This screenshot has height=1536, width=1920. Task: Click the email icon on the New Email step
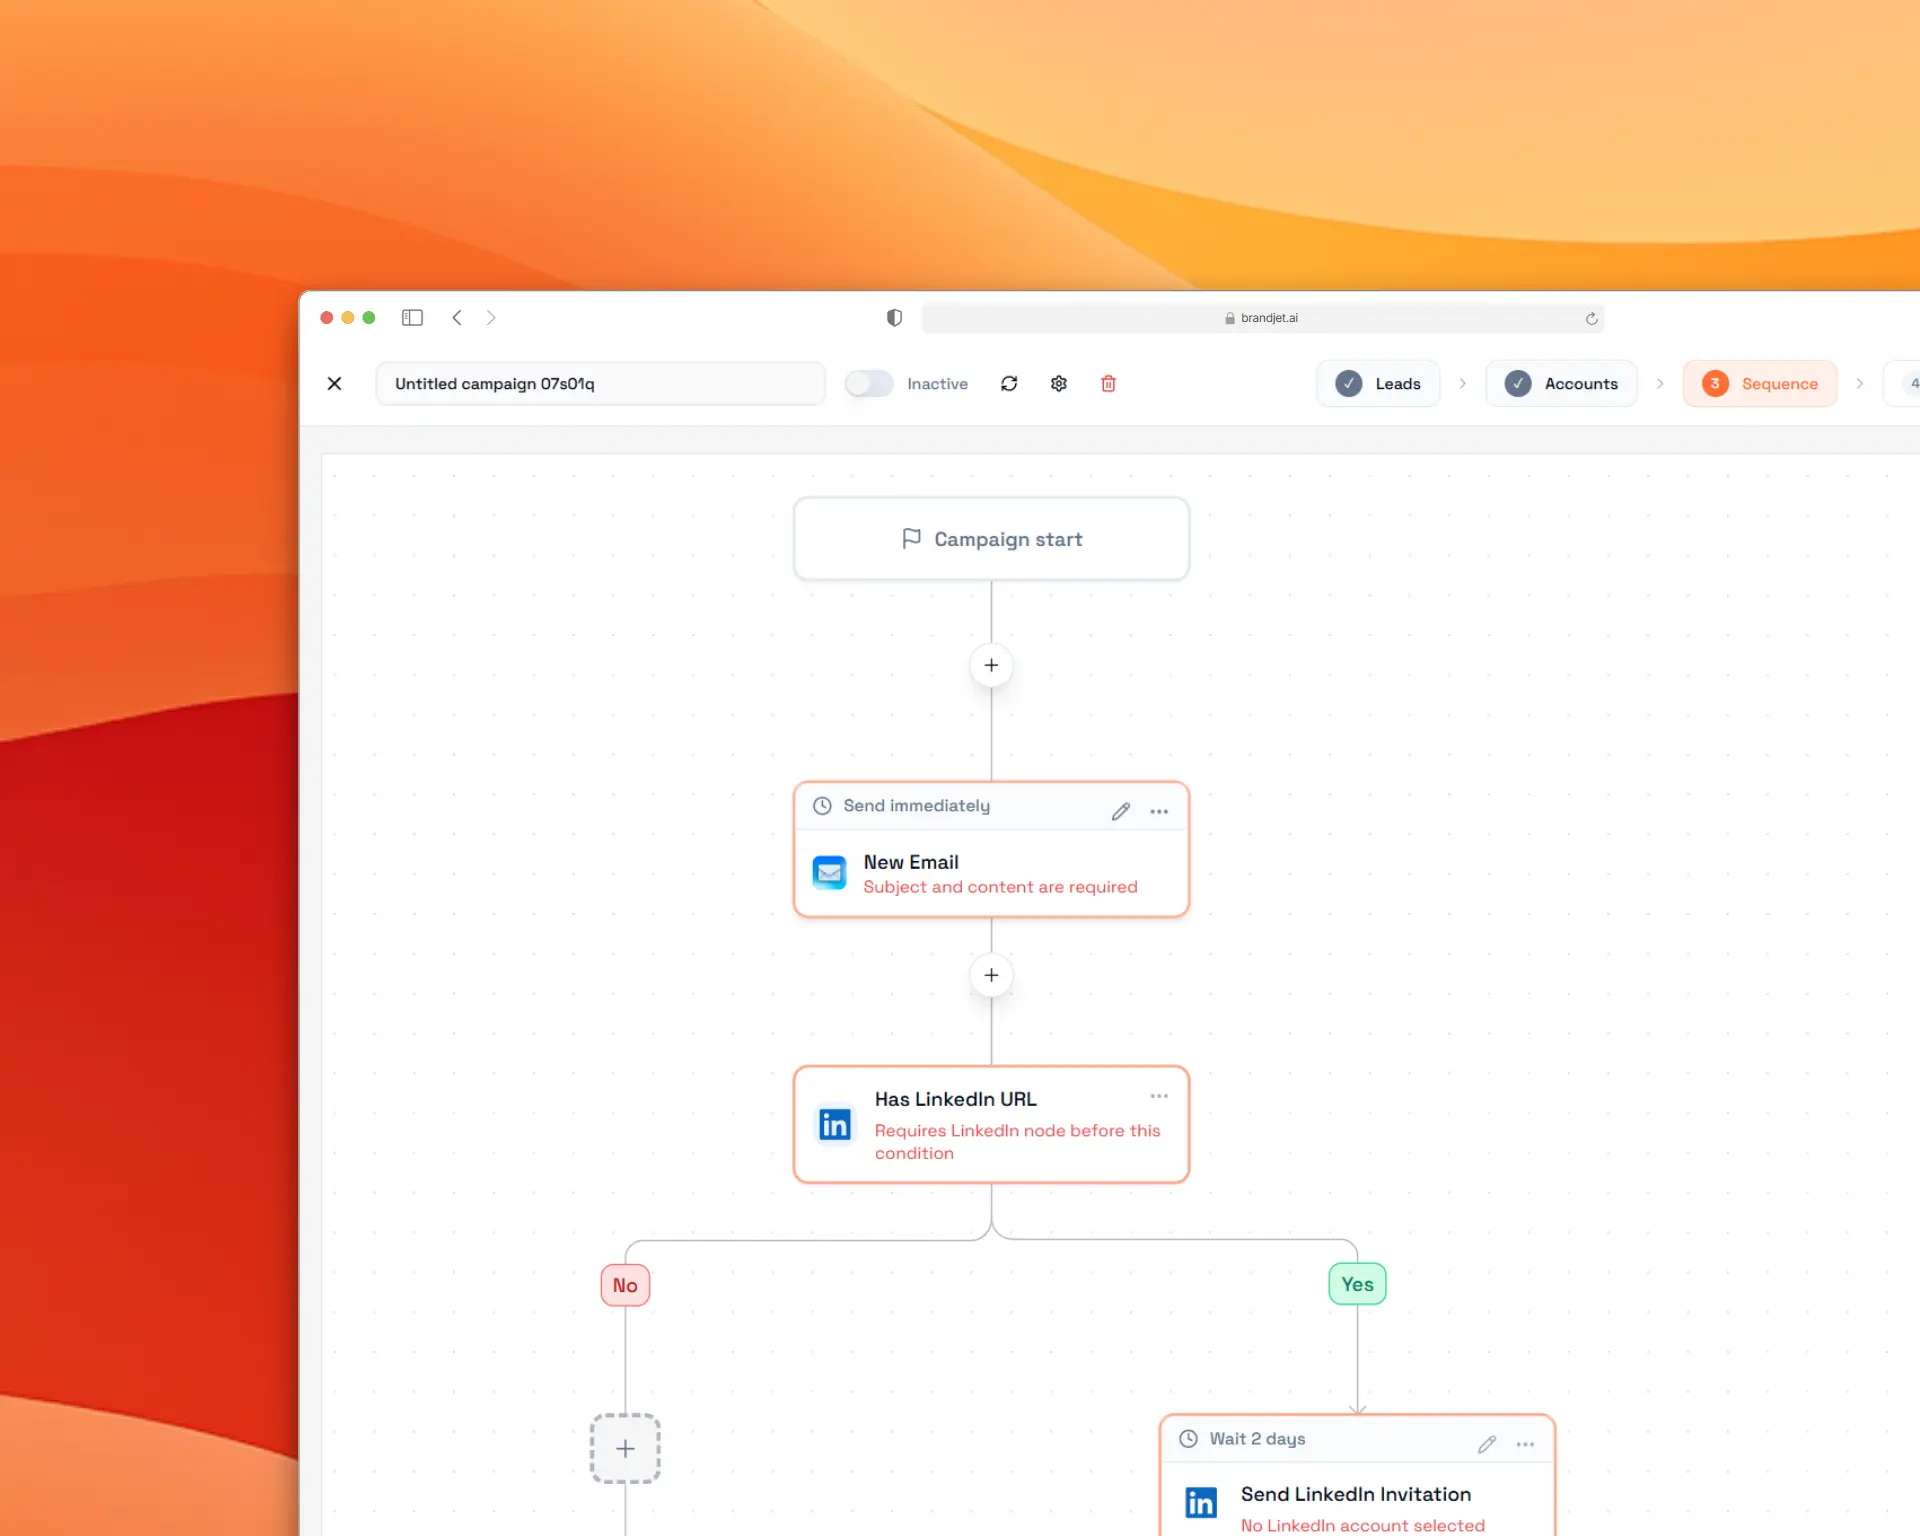click(829, 871)
